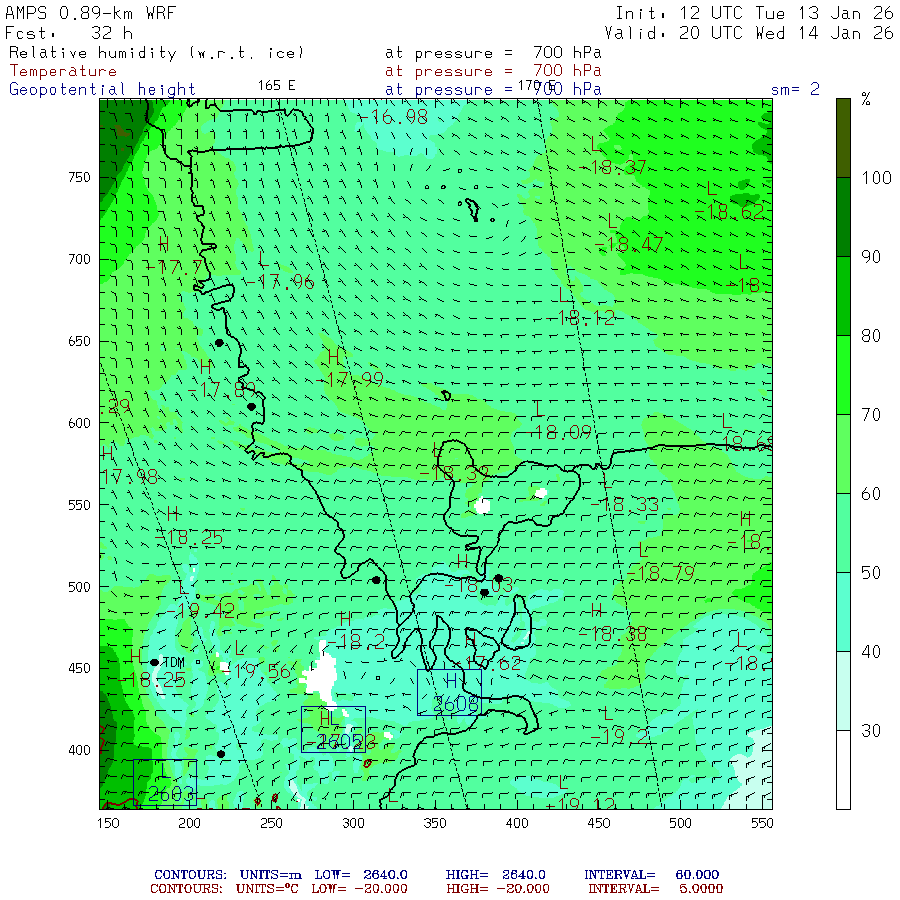
Task: Select the 'Fcst: 32 h' forecast hour text
Action: pos(69,33)
